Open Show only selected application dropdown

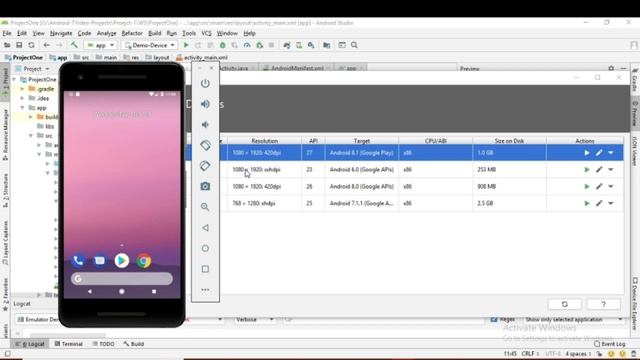click(x=573, y=319)
